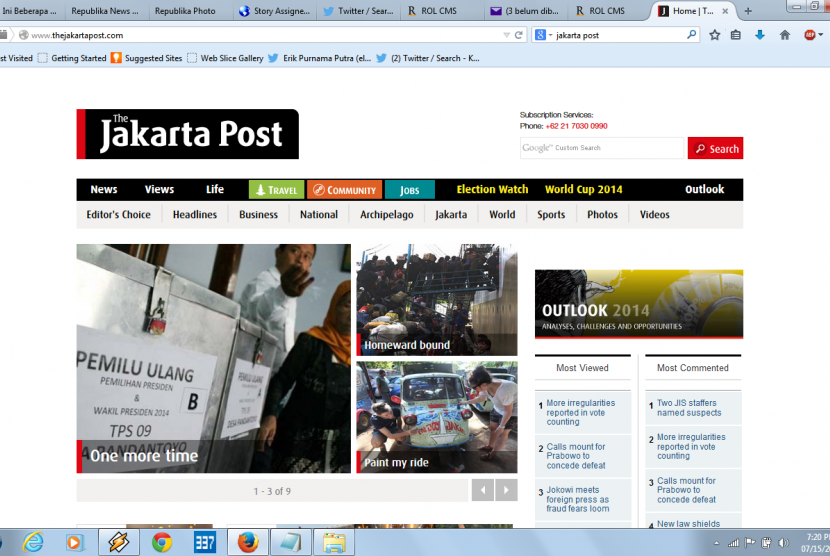Open Two JIS staffers named suspects story
The width and height of the screenshot is (830, 556).
click(x=689, y=408)
